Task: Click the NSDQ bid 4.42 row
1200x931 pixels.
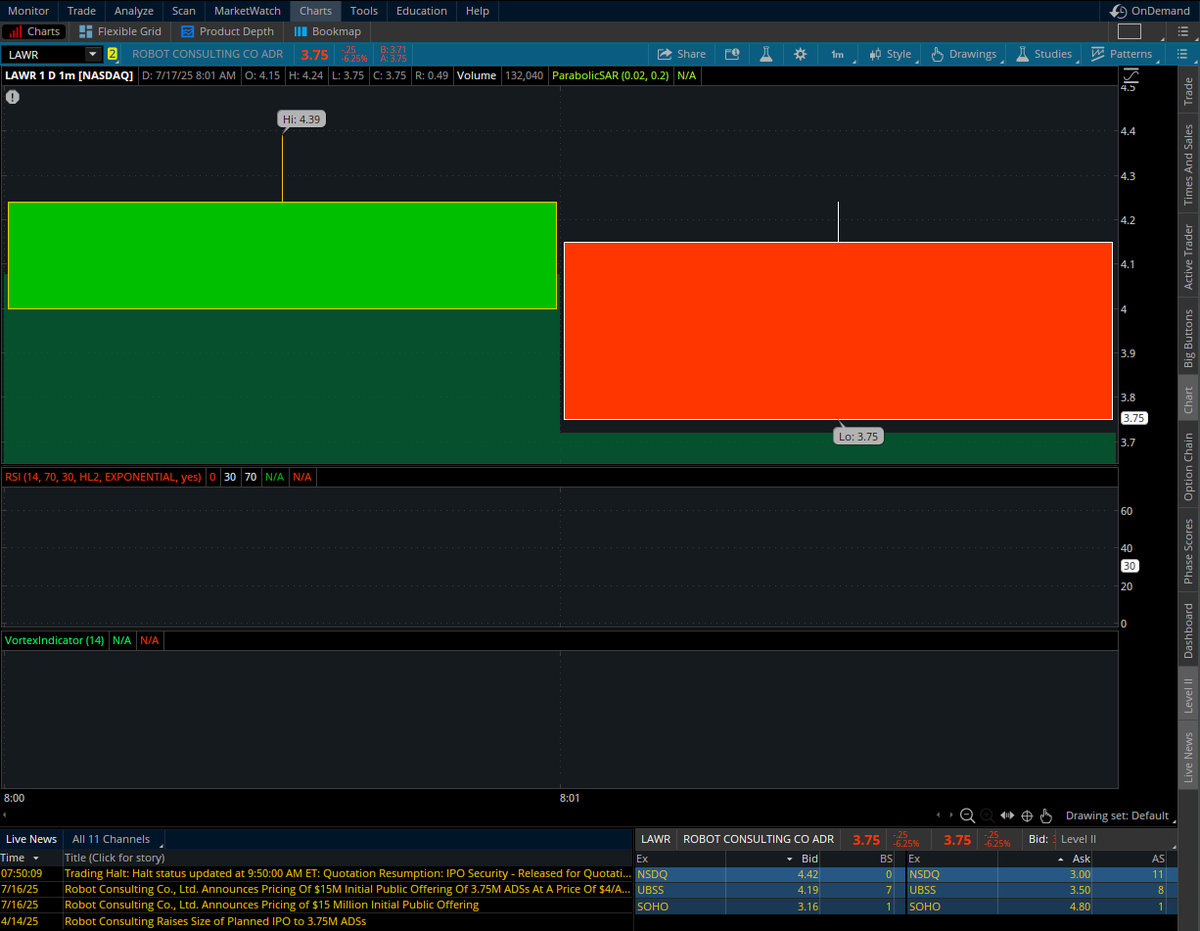Action: click(x=769, y=874)
